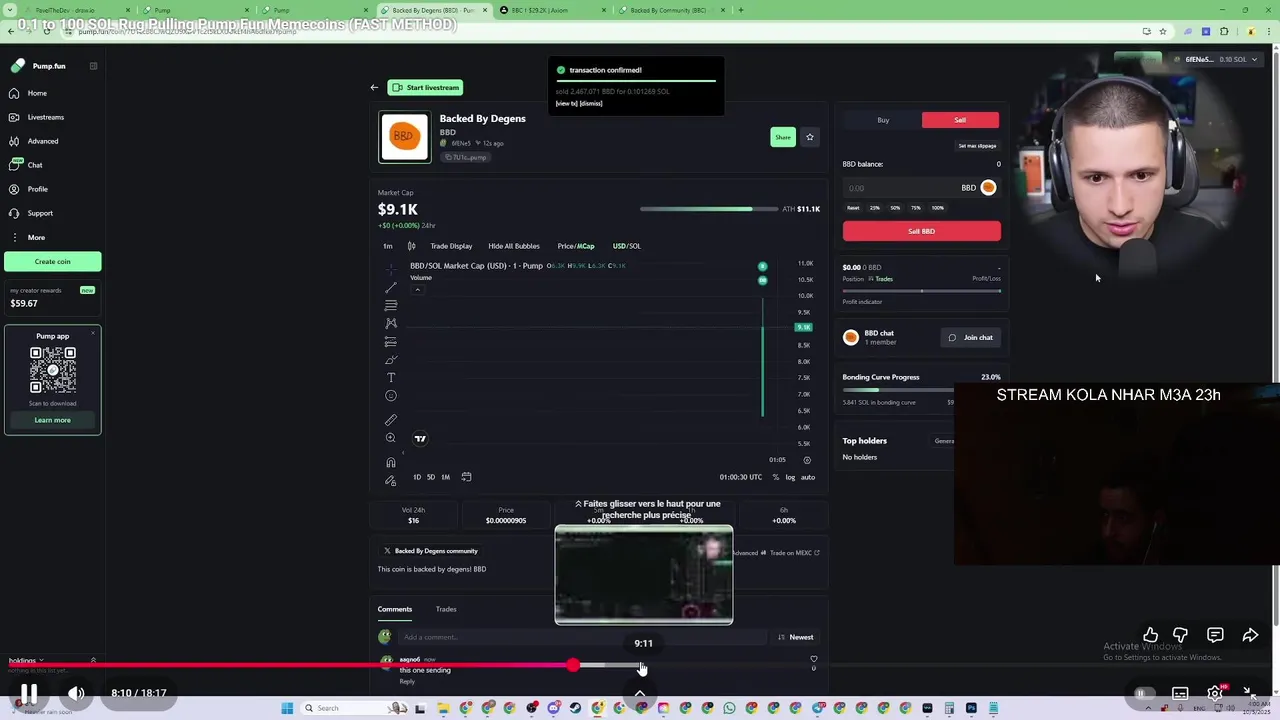Go back with the arrow icon
The image size is (1280, 720).
374,87
